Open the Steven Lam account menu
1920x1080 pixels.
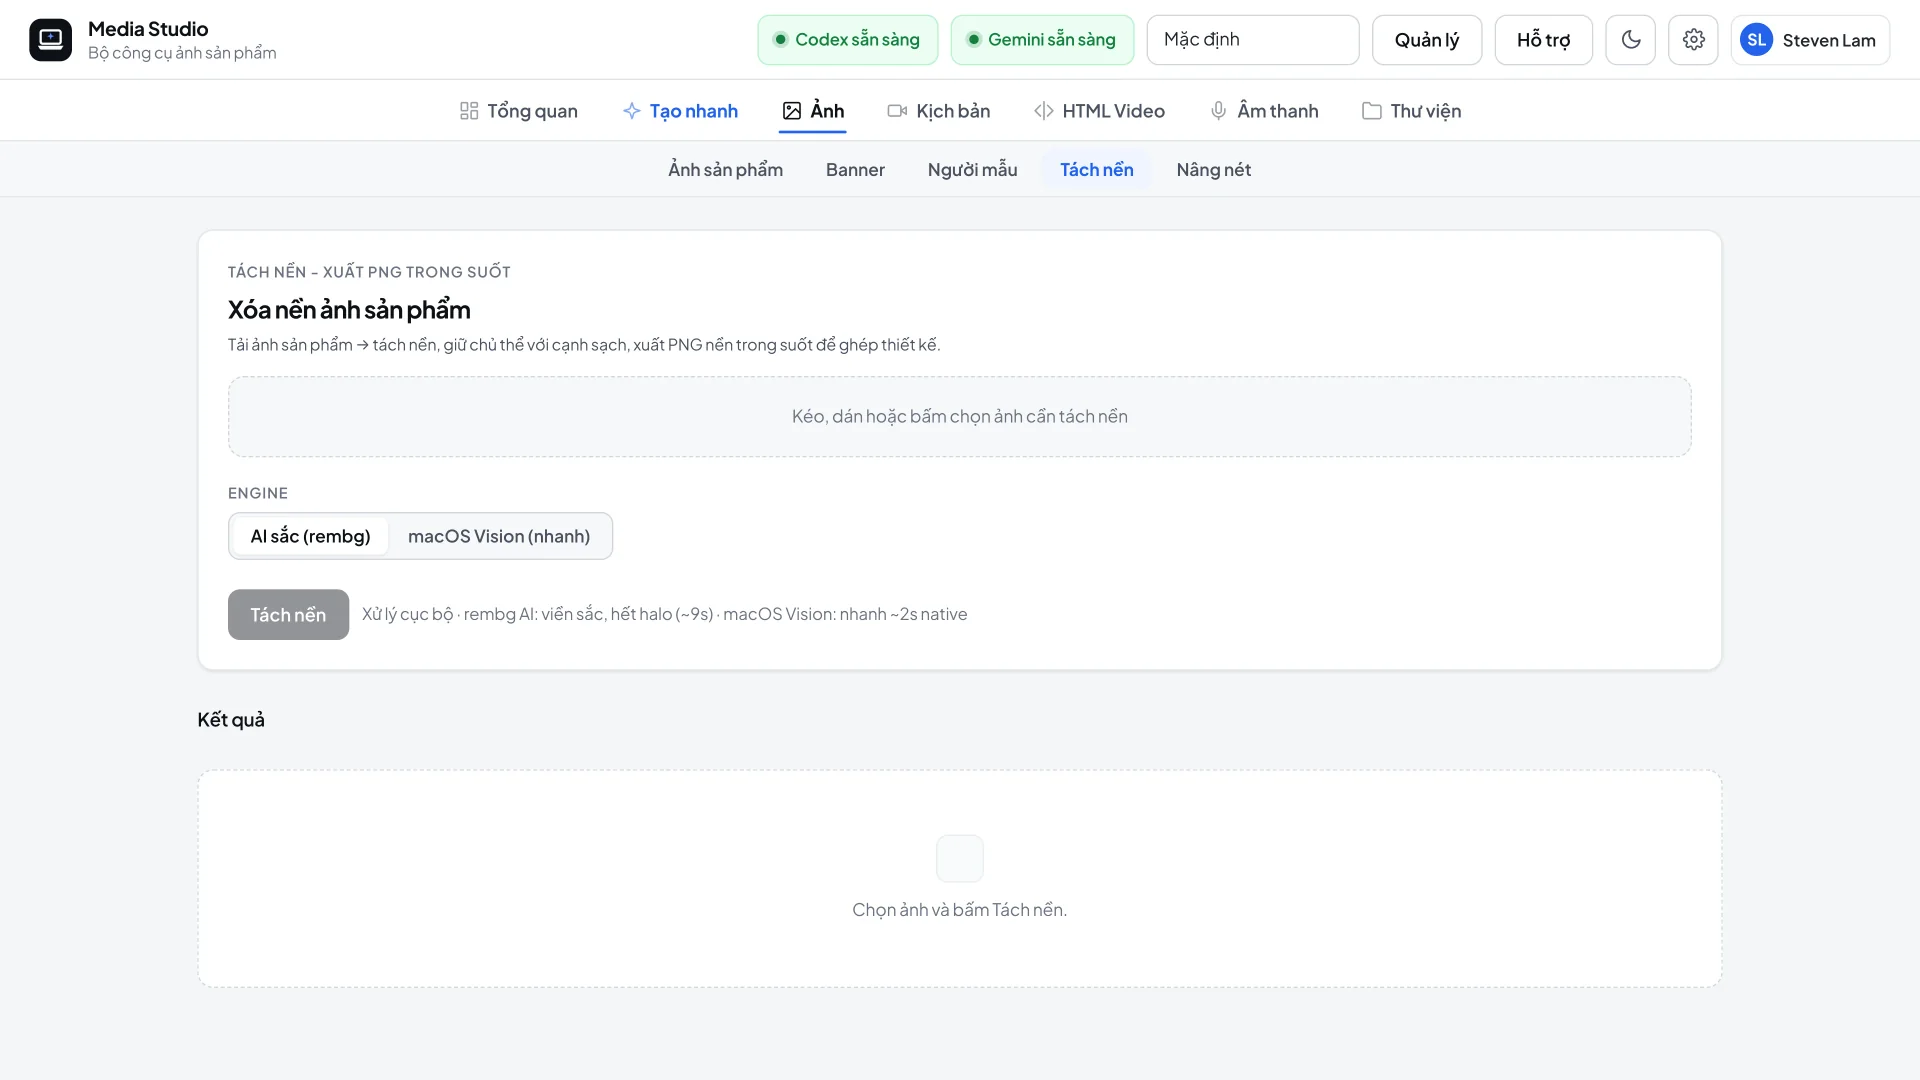coord(1811,40)
